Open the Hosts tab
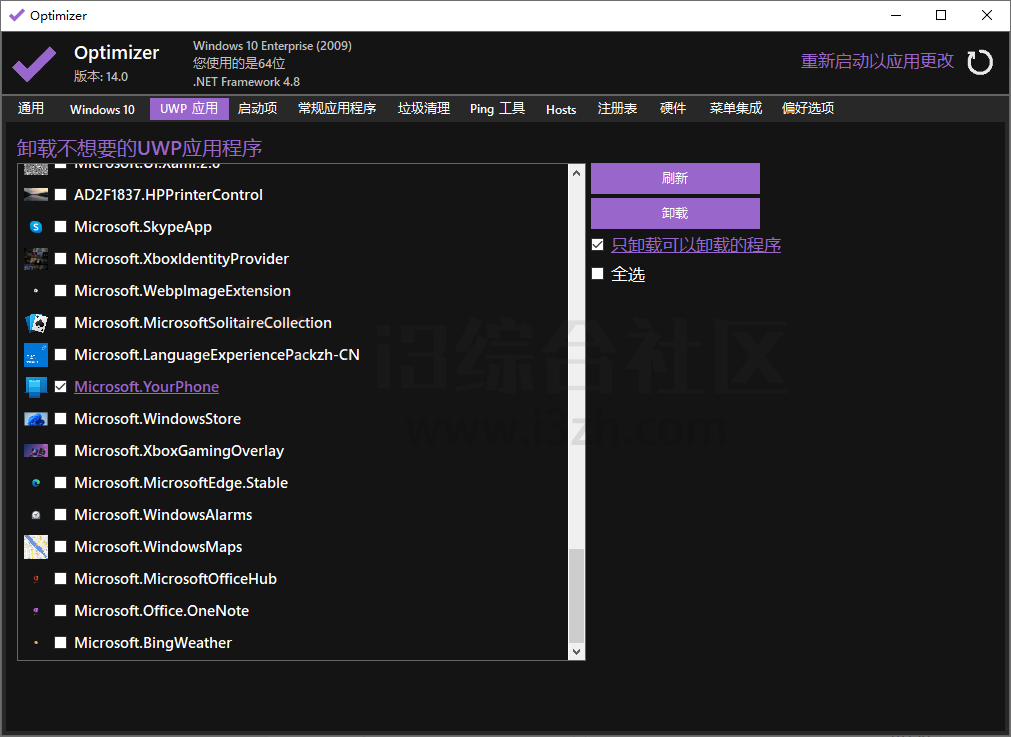 561,109
